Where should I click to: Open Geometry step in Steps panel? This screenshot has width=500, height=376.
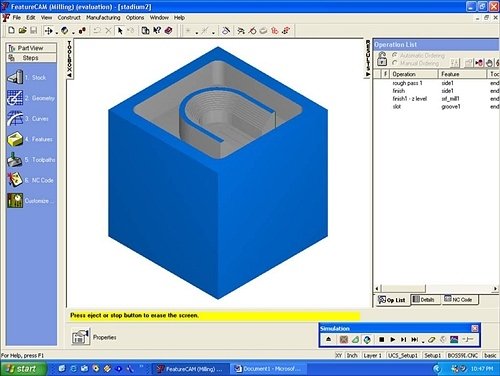(x=30, y=98)
